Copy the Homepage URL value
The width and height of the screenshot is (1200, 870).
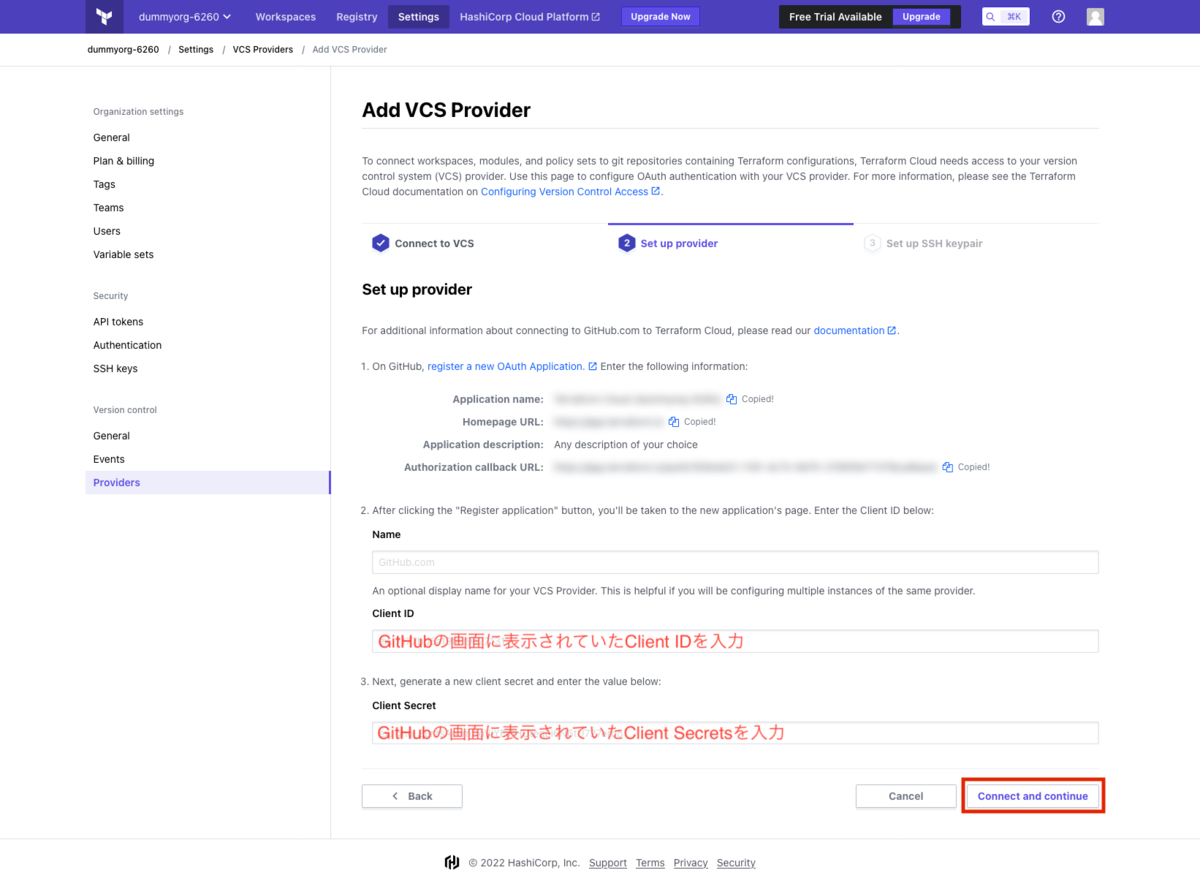click(674, 422)
